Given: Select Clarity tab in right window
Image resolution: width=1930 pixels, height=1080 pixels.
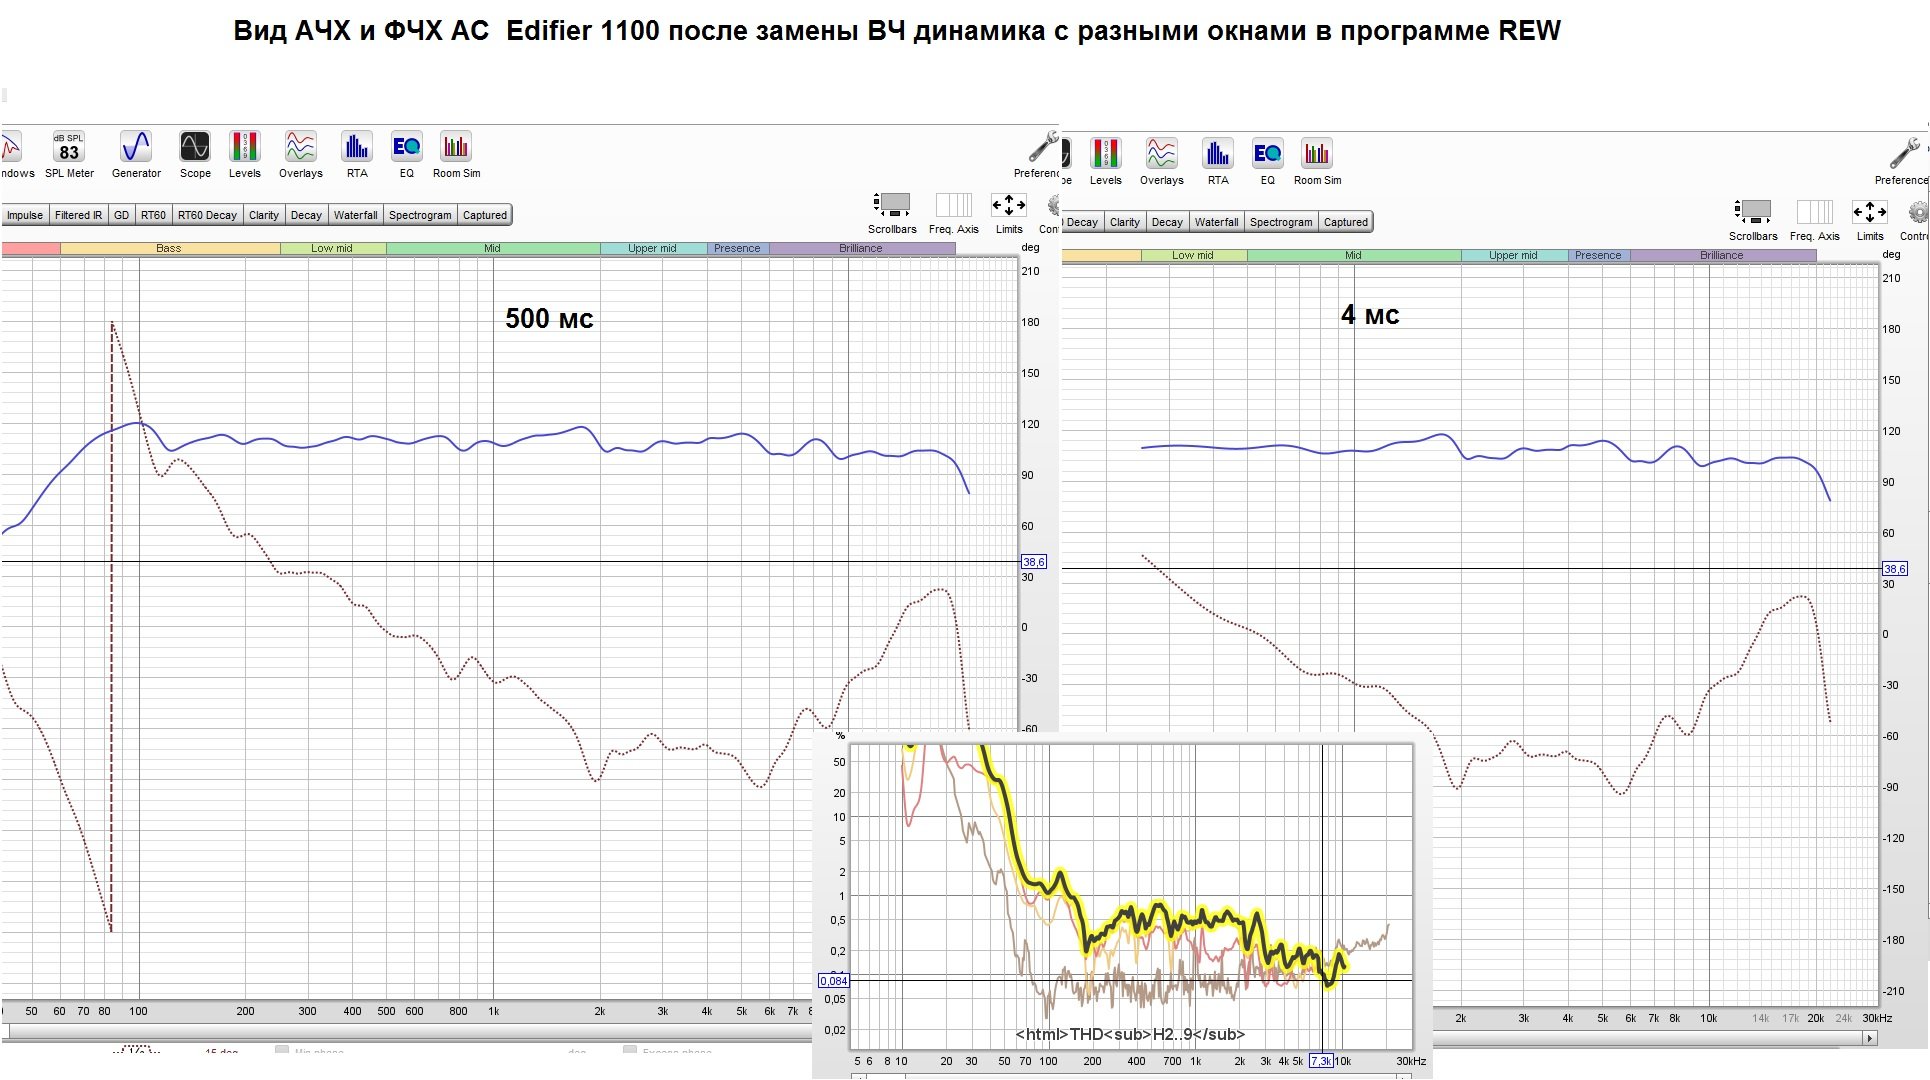Looking at the screenshot, I should pyautogui.click(x=1125, y=222).
